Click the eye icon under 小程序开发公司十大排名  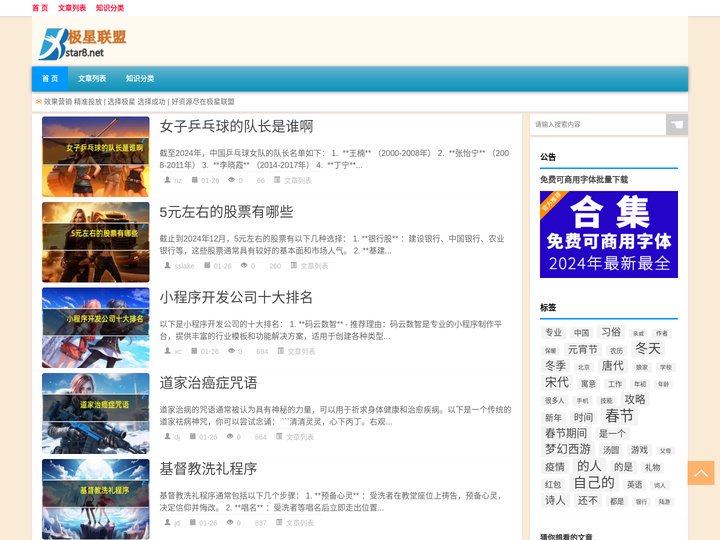click(231, 351)
